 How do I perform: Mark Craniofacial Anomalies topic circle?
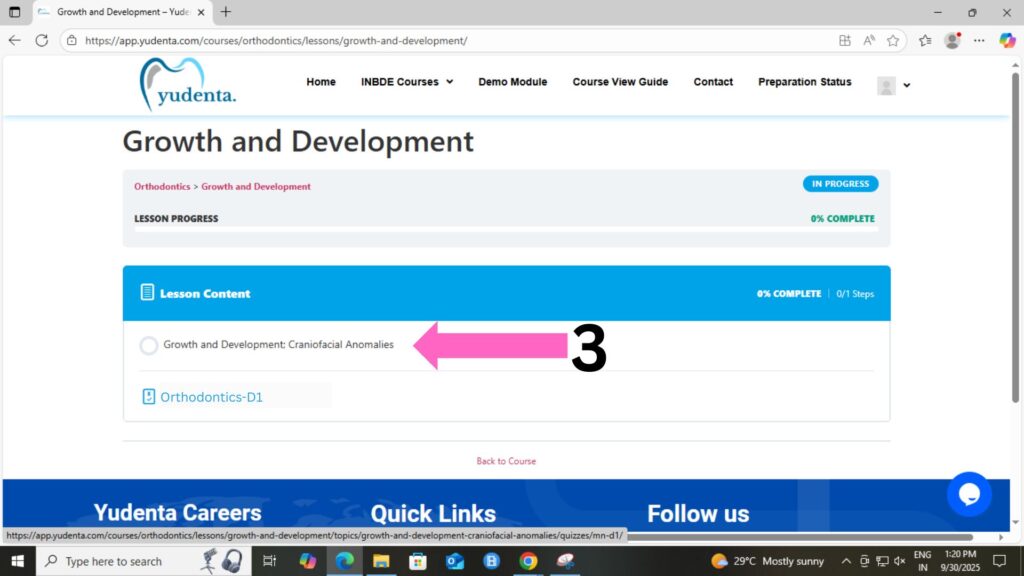click(149, 345)
